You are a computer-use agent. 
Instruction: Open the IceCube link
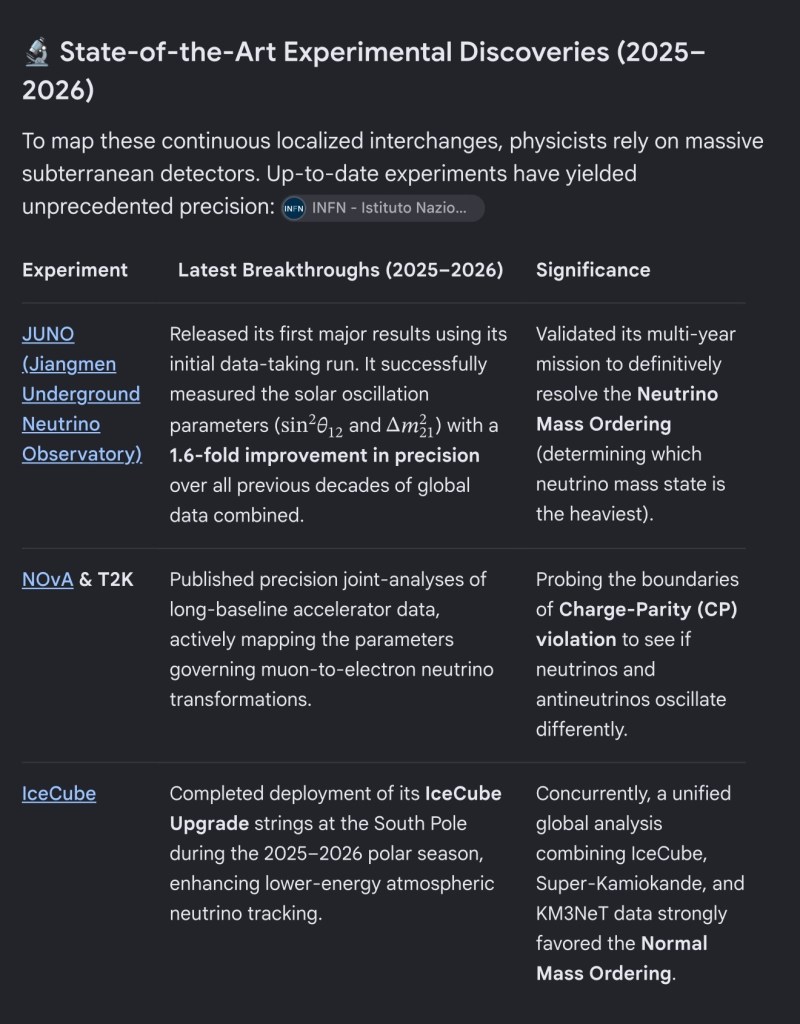point(59,793)
